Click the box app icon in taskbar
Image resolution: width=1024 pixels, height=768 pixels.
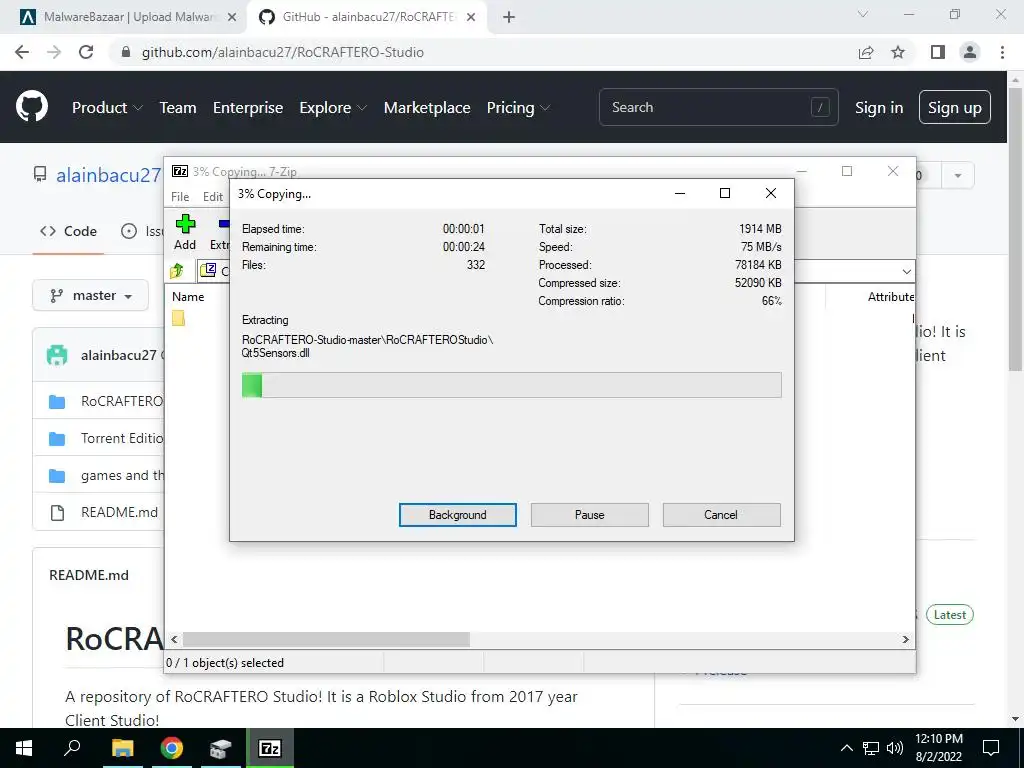(x=220, y=748)
